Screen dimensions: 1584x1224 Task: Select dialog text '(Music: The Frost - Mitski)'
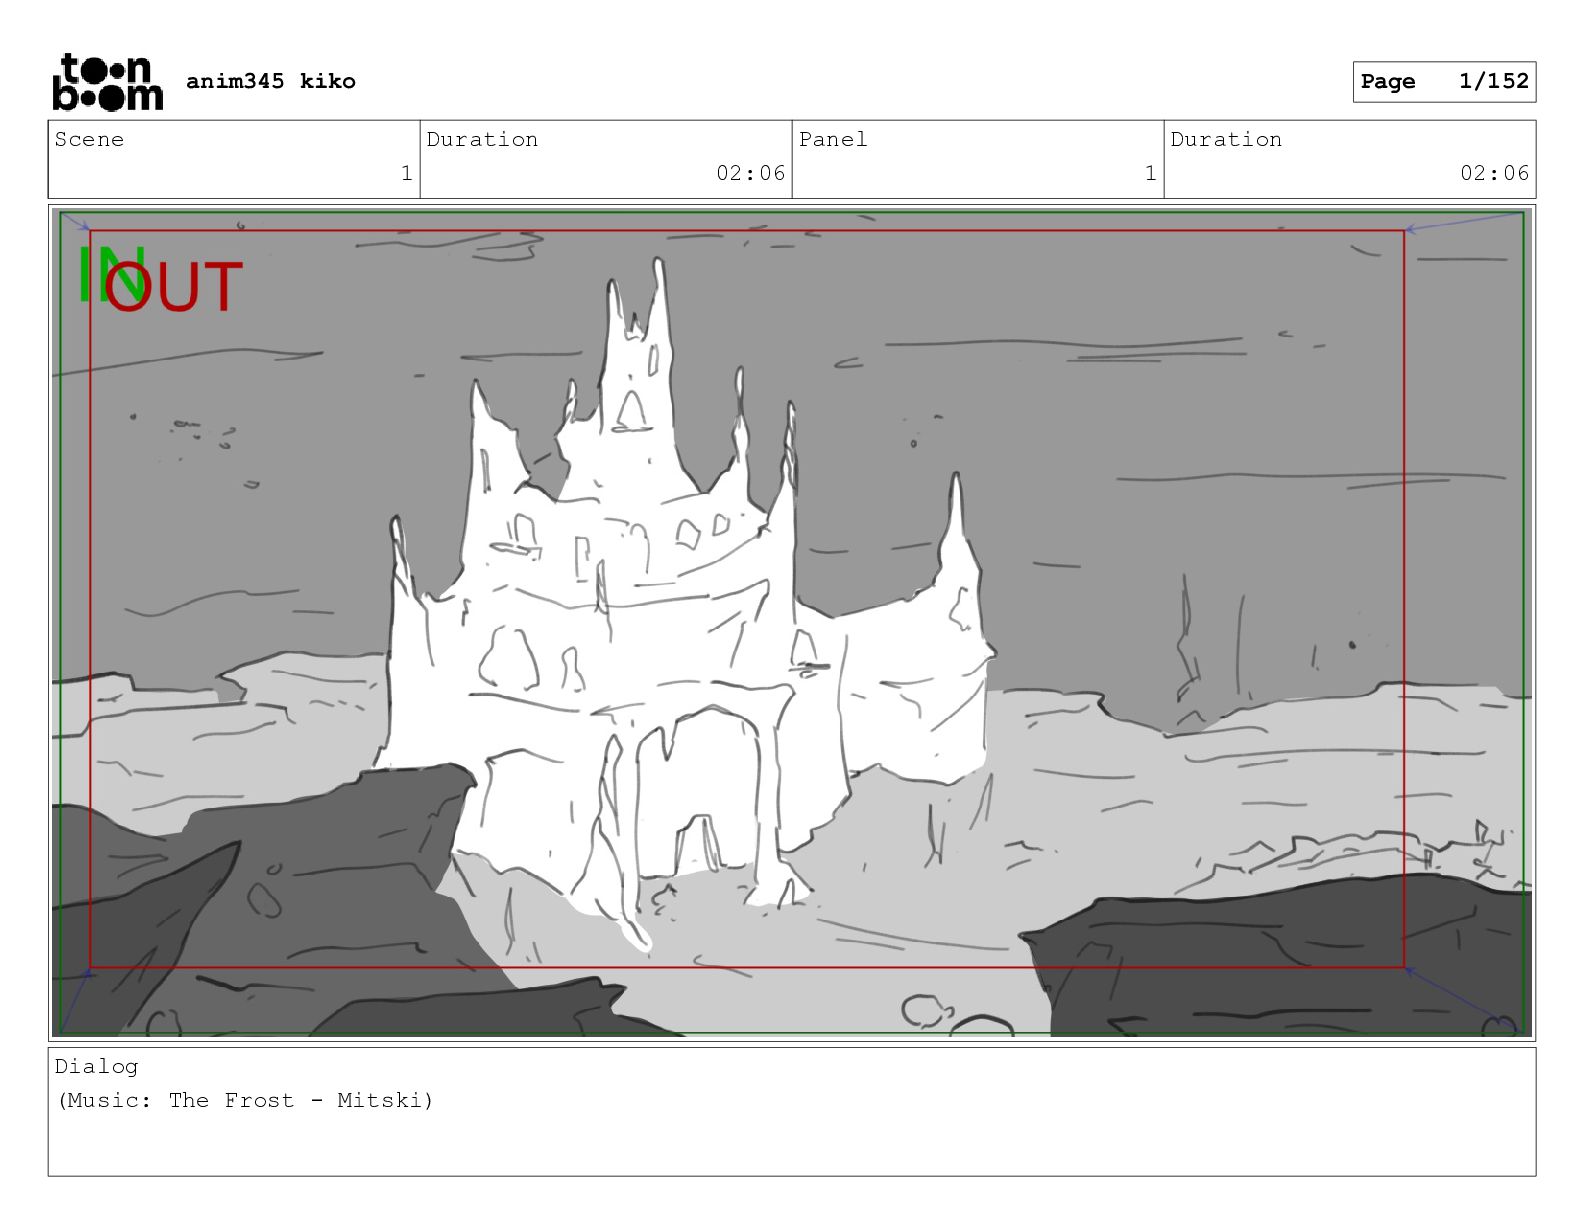pos(246,1101)
